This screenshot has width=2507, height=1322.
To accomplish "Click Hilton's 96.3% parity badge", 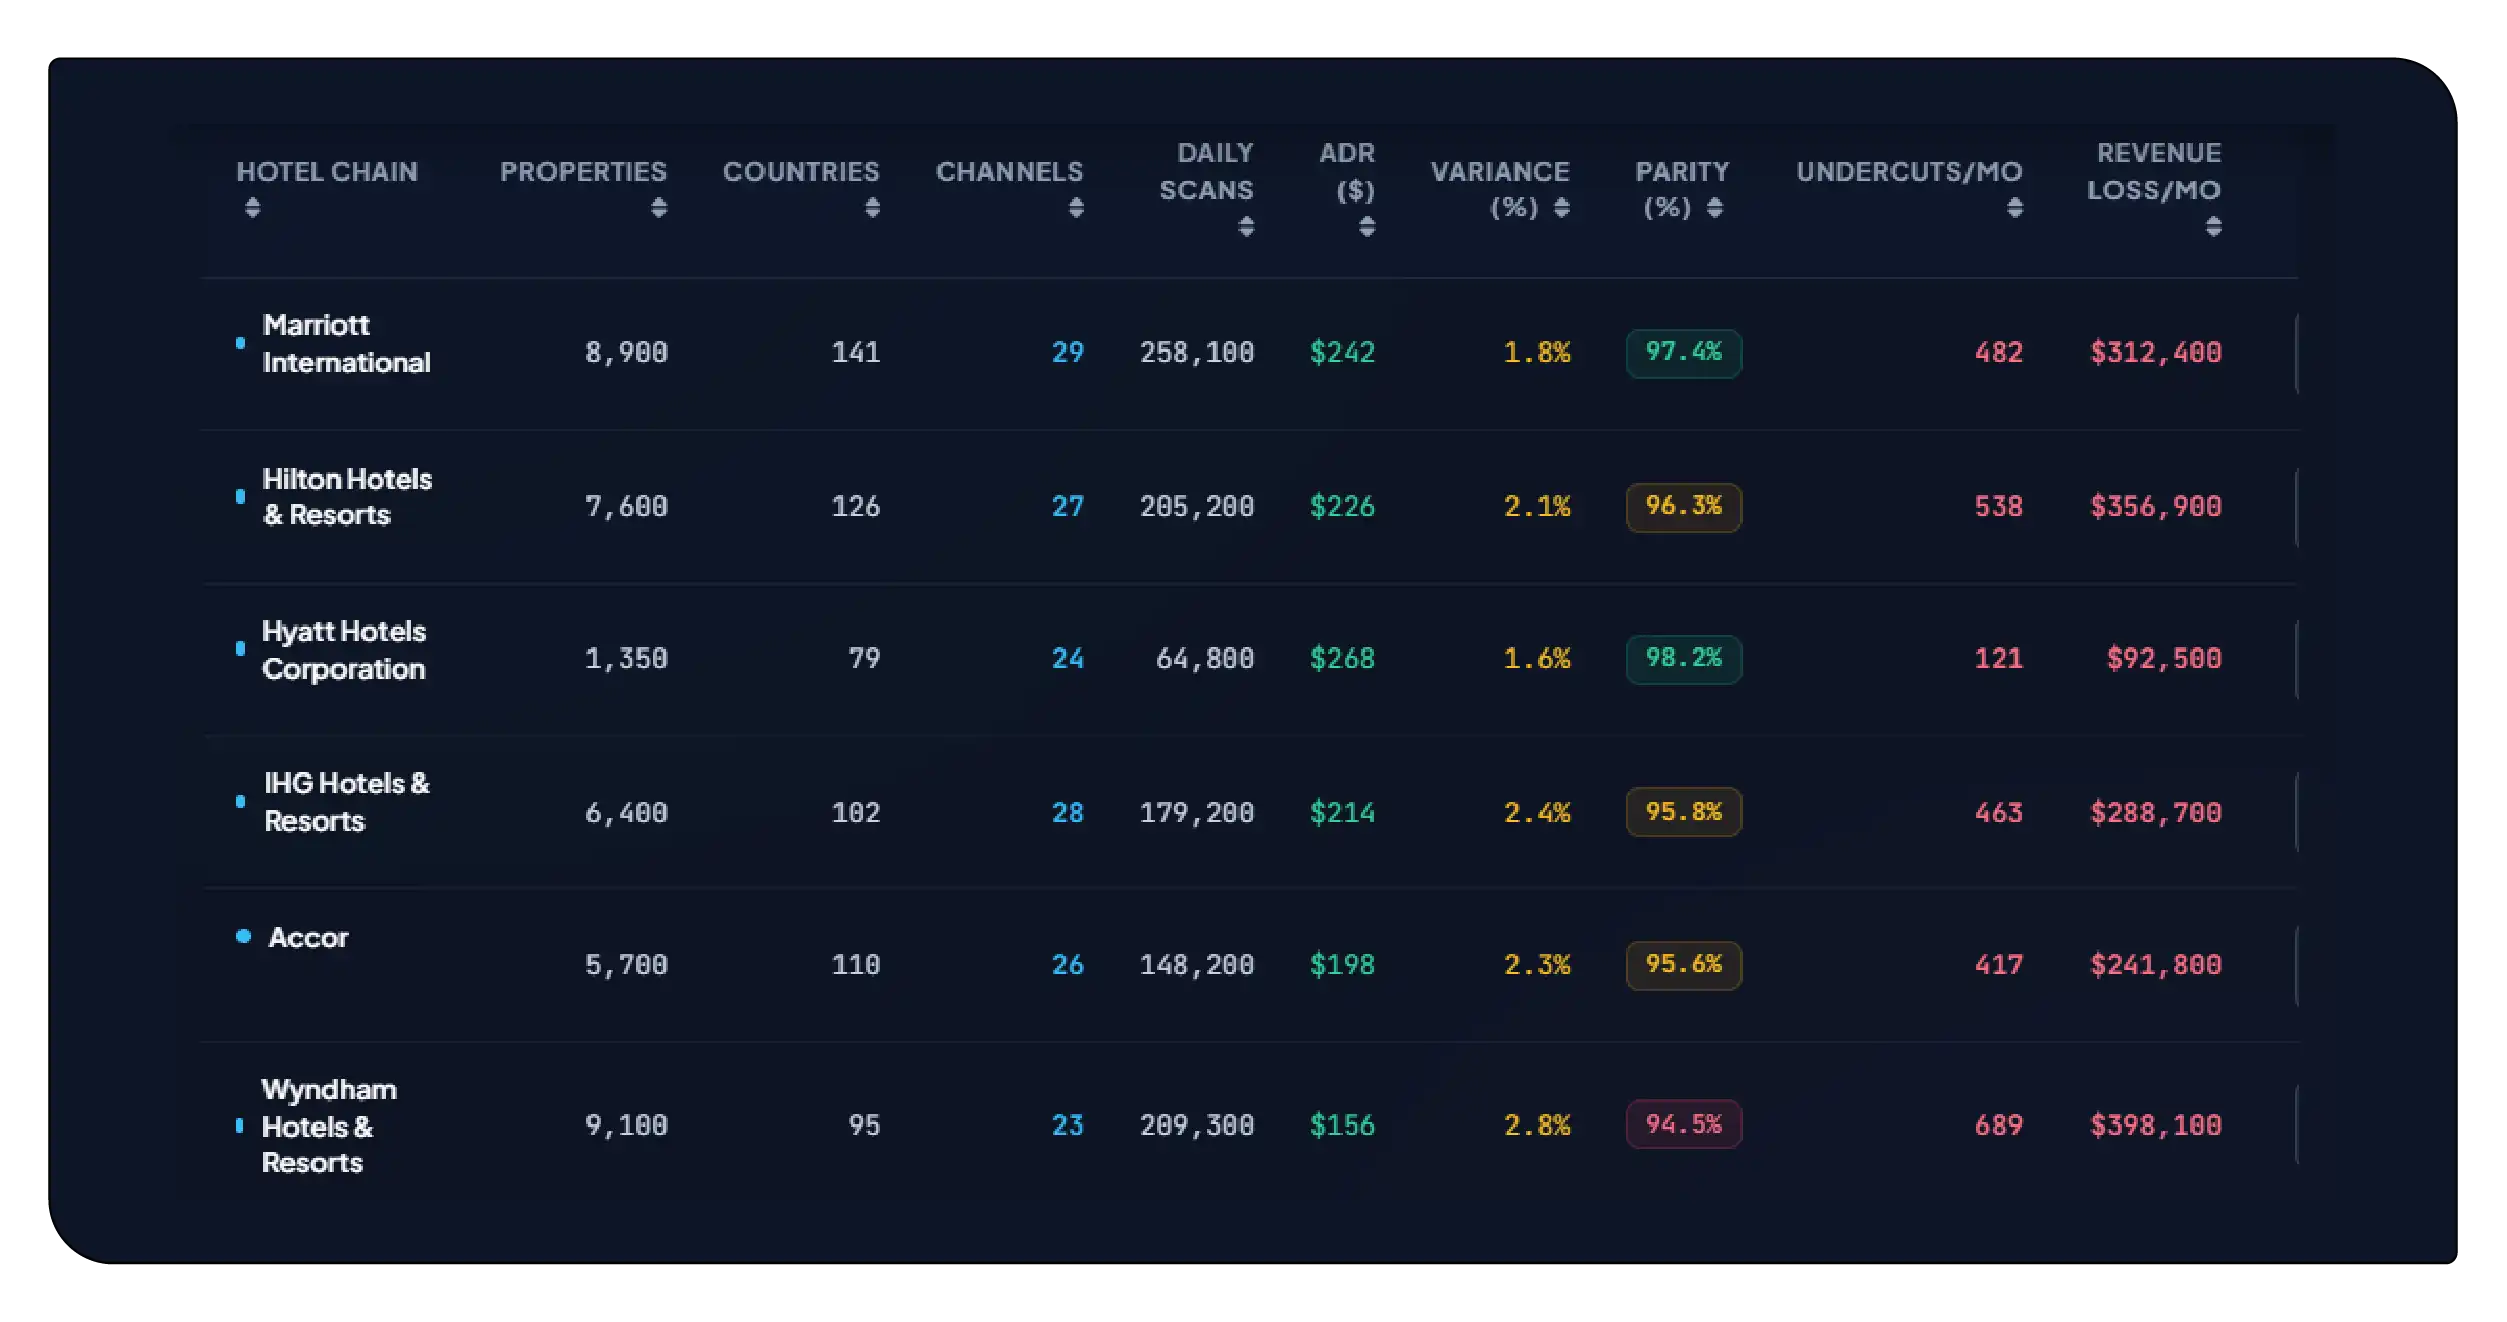I will [1684, 507].
